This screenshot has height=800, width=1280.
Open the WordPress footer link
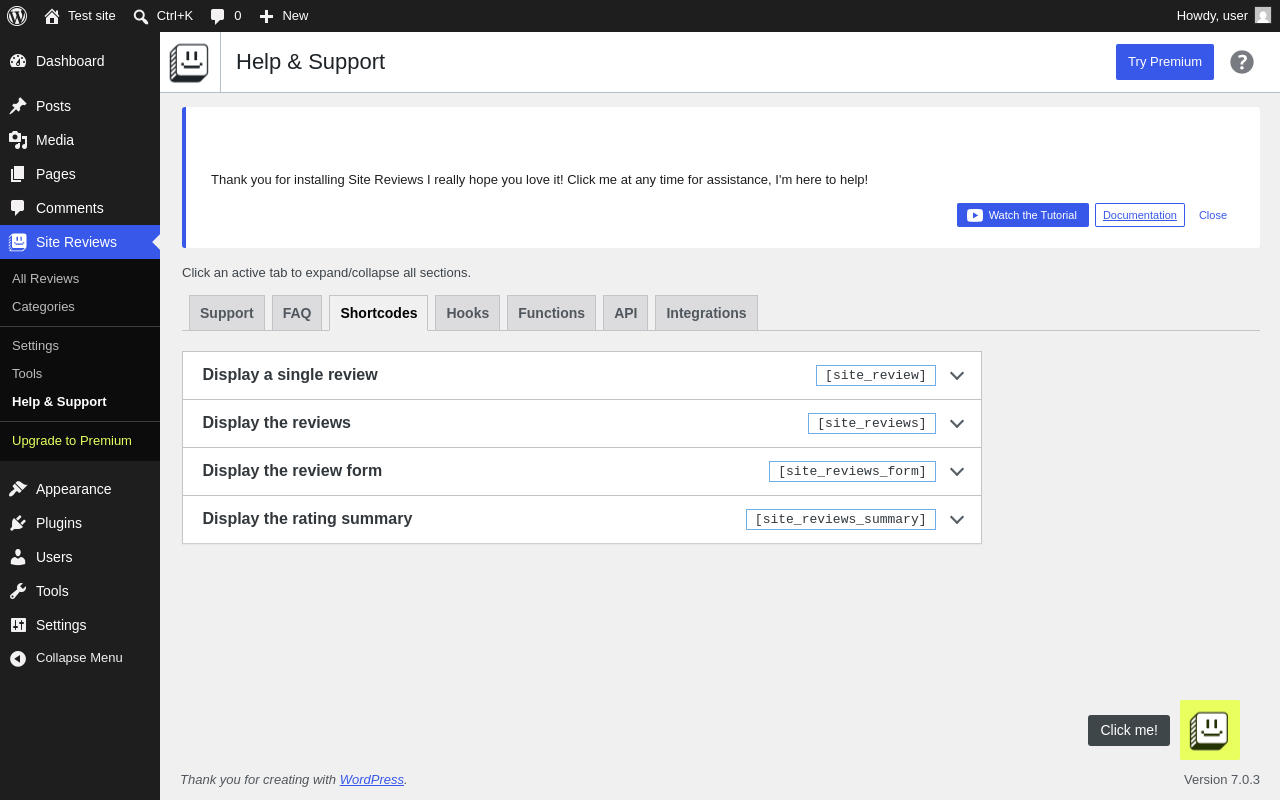coord(372,779)
